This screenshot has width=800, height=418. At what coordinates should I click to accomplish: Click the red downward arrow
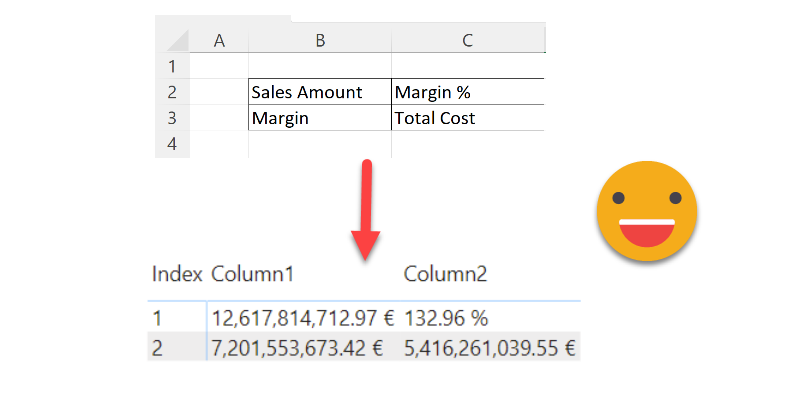coord(367,210)
